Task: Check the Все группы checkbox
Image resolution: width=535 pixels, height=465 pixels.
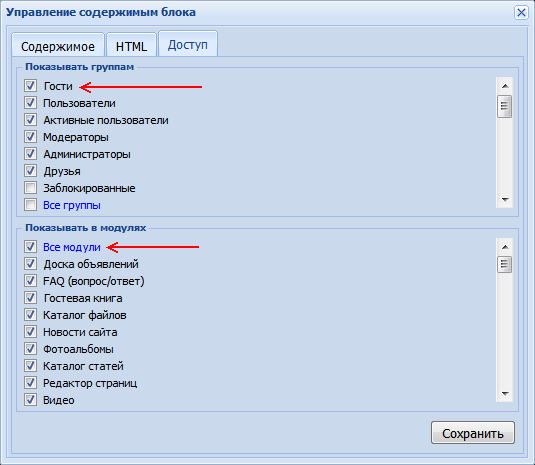Action: point(30,205)
